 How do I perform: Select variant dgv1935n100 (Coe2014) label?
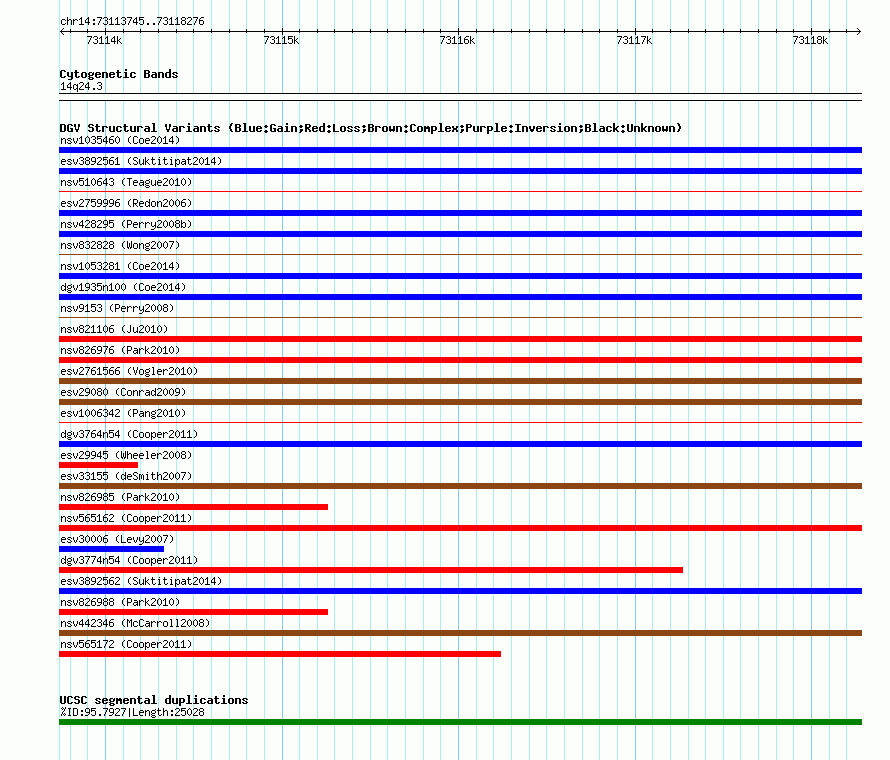(123, 287)
